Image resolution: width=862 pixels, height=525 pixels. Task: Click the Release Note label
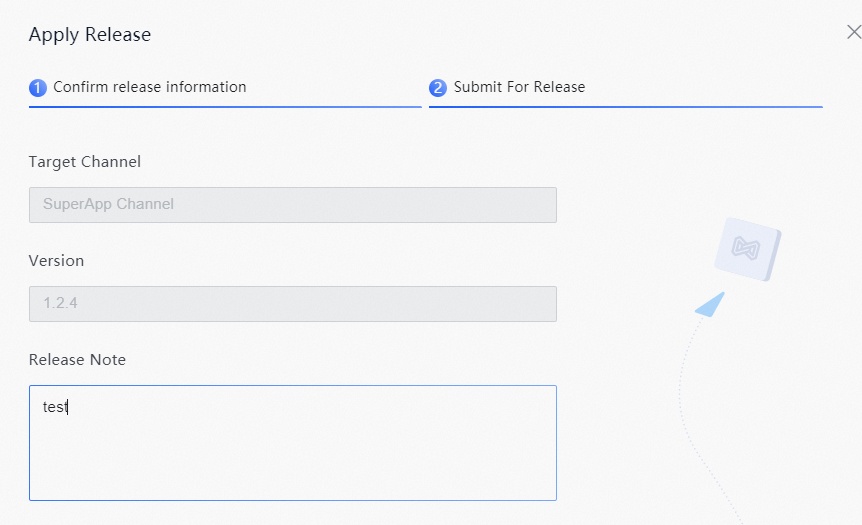tap(77, 360)
